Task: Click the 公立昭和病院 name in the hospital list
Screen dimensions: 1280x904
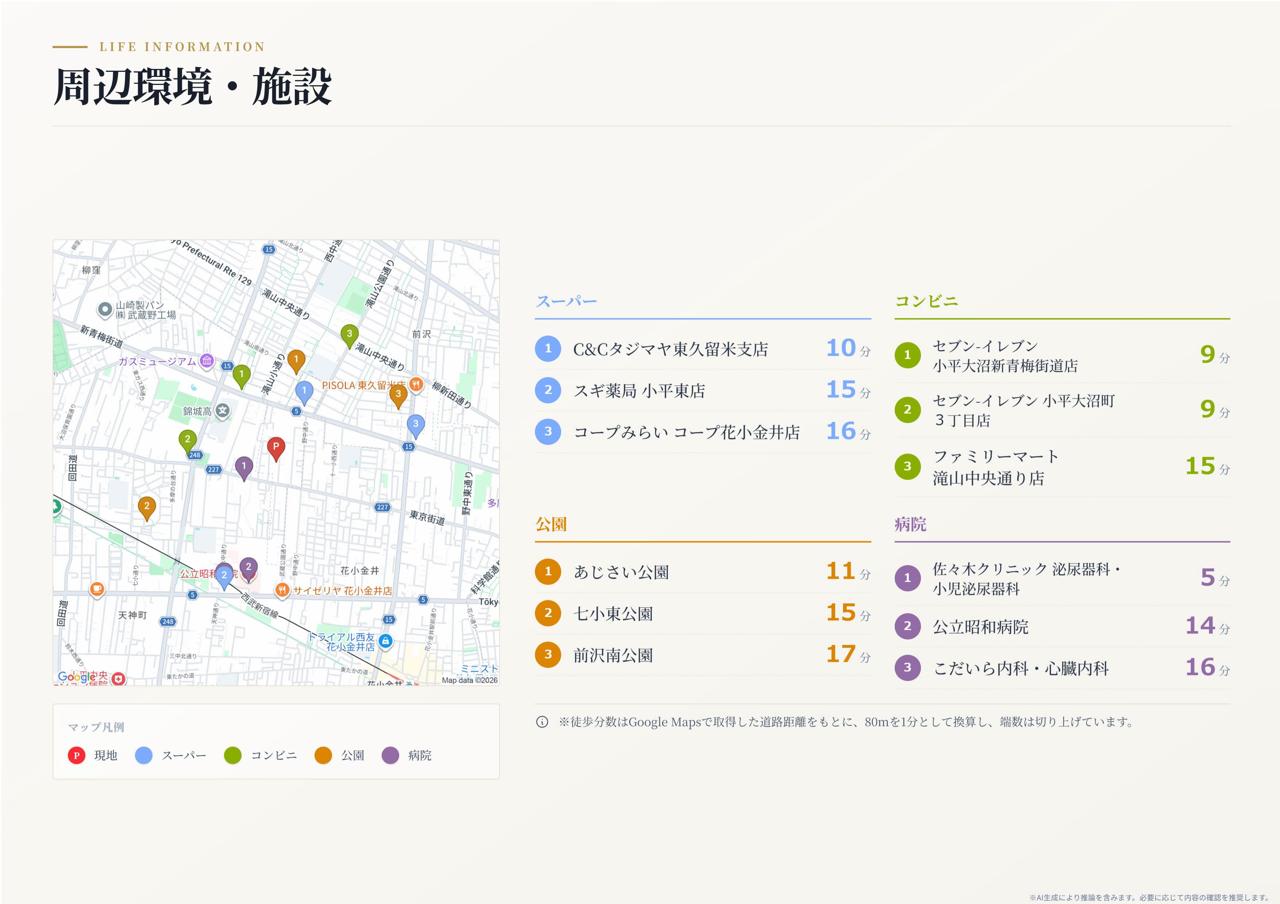Action: coord(980,627)
